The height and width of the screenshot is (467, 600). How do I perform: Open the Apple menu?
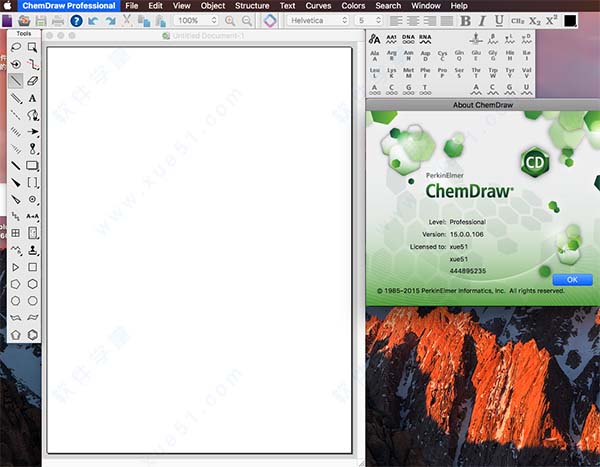click(x=8, y=6)
